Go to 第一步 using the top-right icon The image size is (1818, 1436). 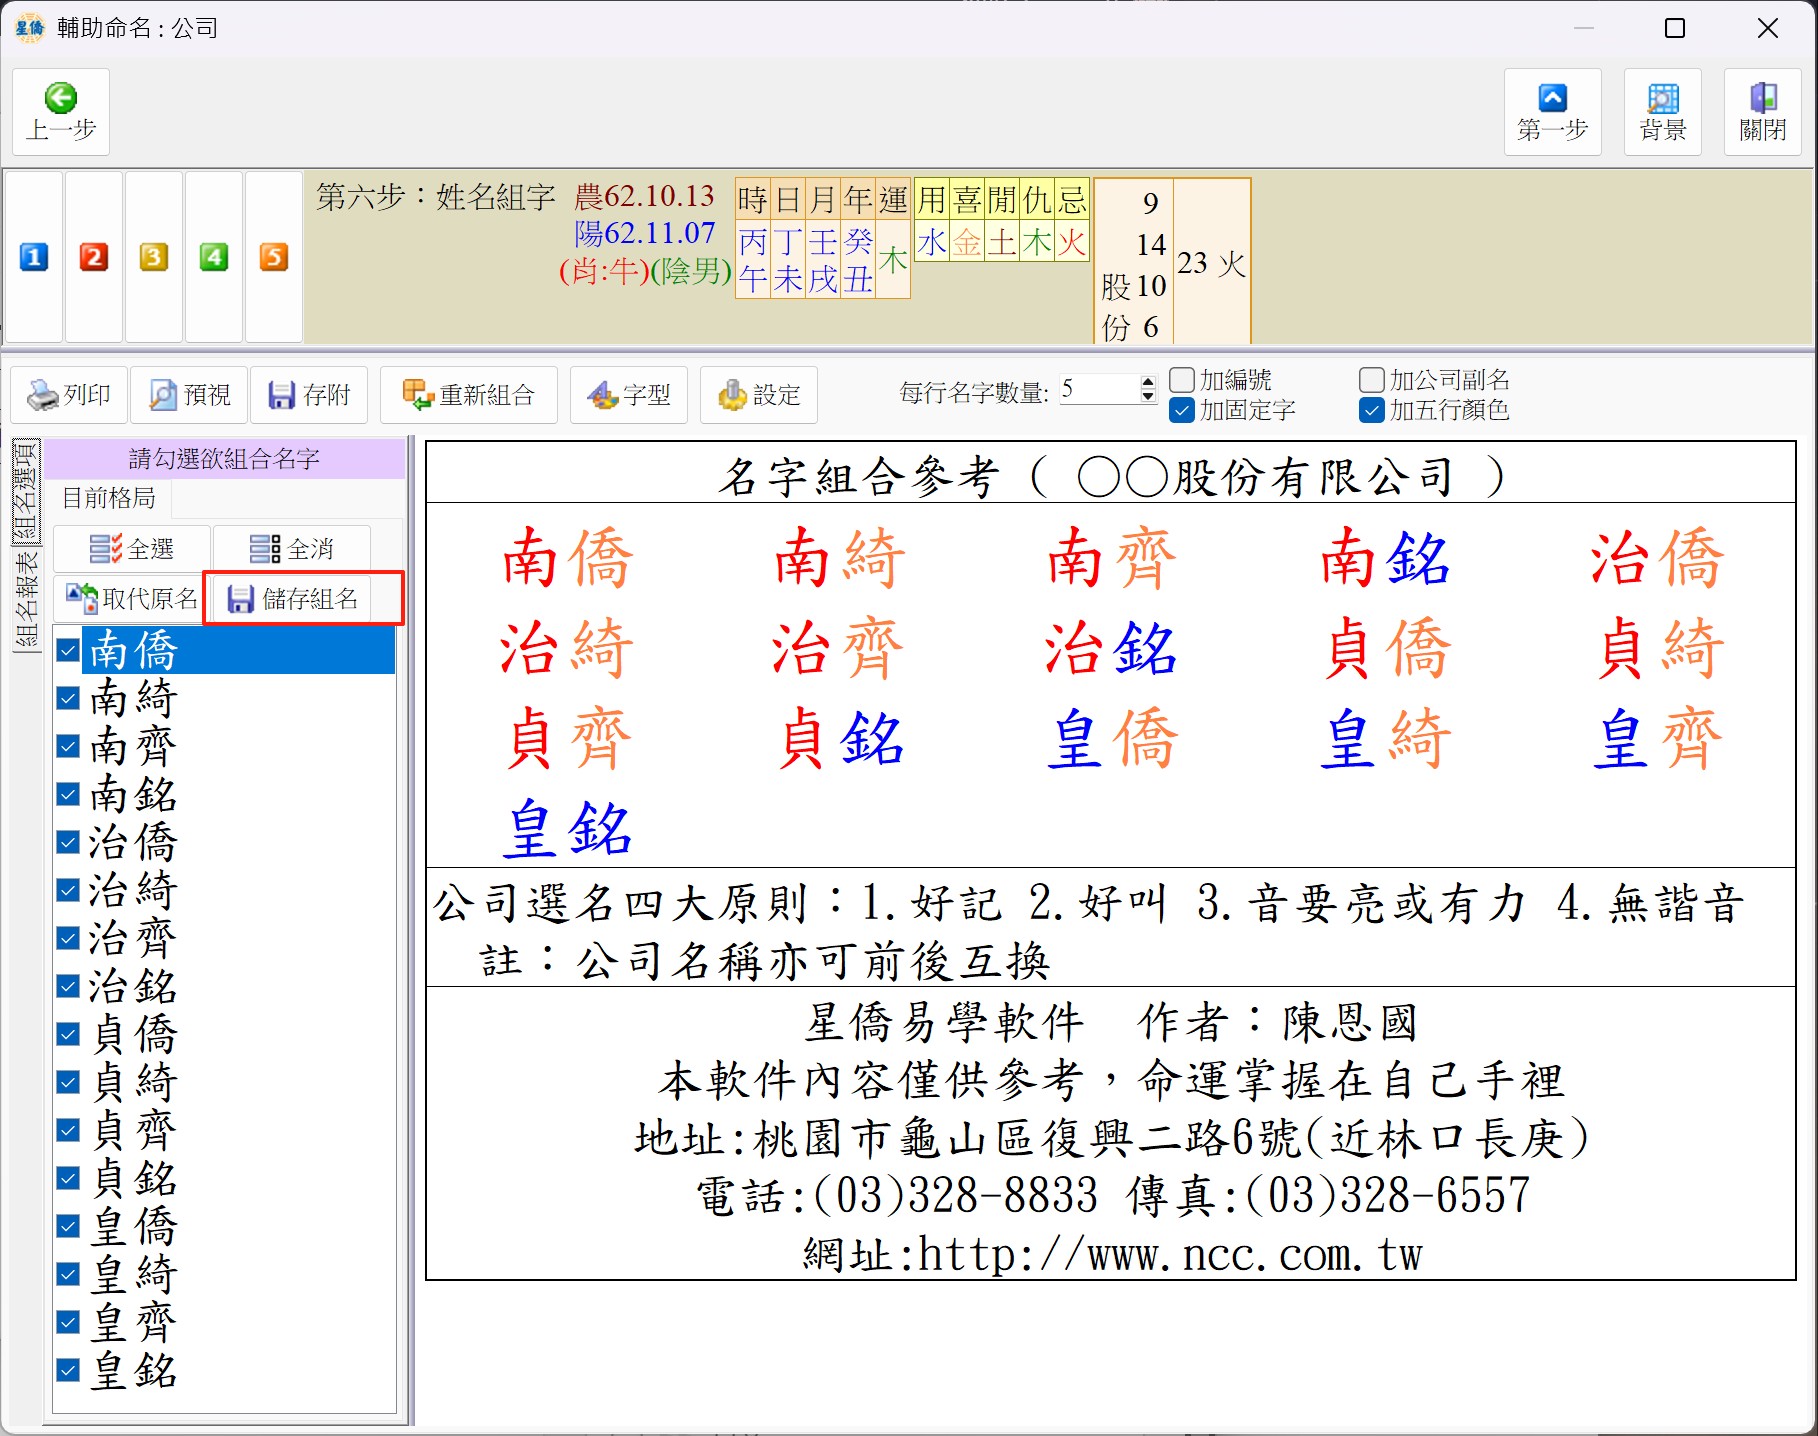(x=1551, y=111)
